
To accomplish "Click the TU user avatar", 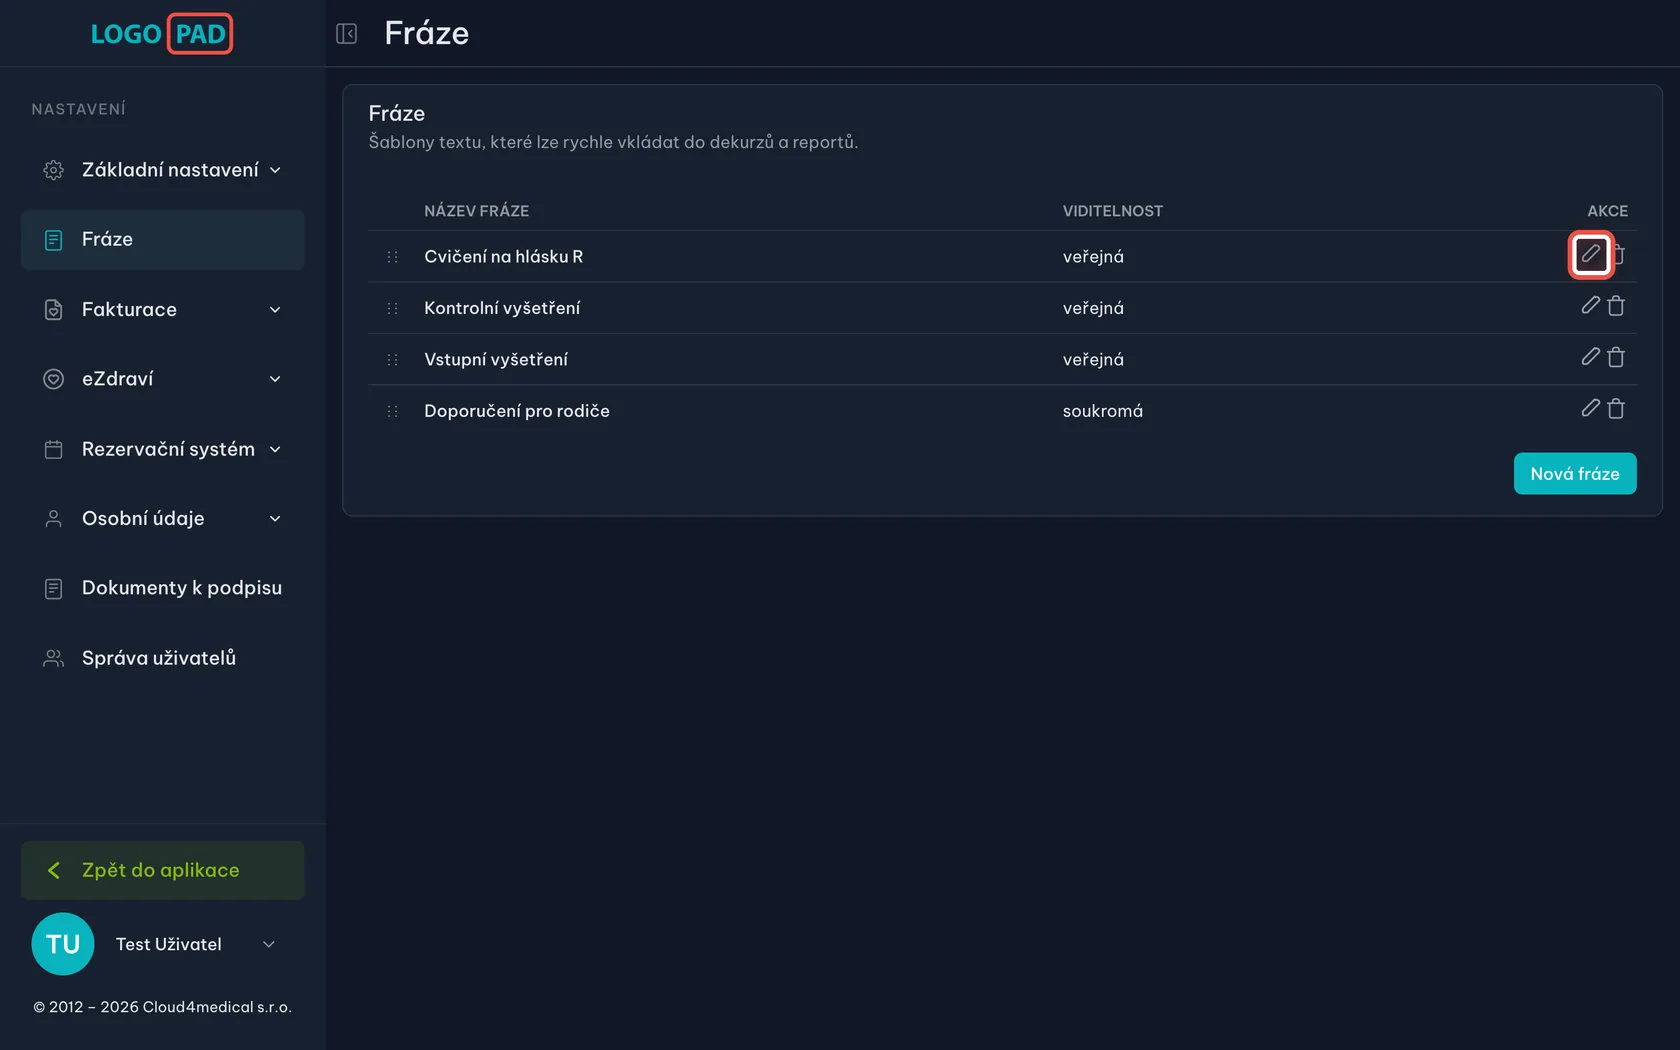I will [63, 944].
